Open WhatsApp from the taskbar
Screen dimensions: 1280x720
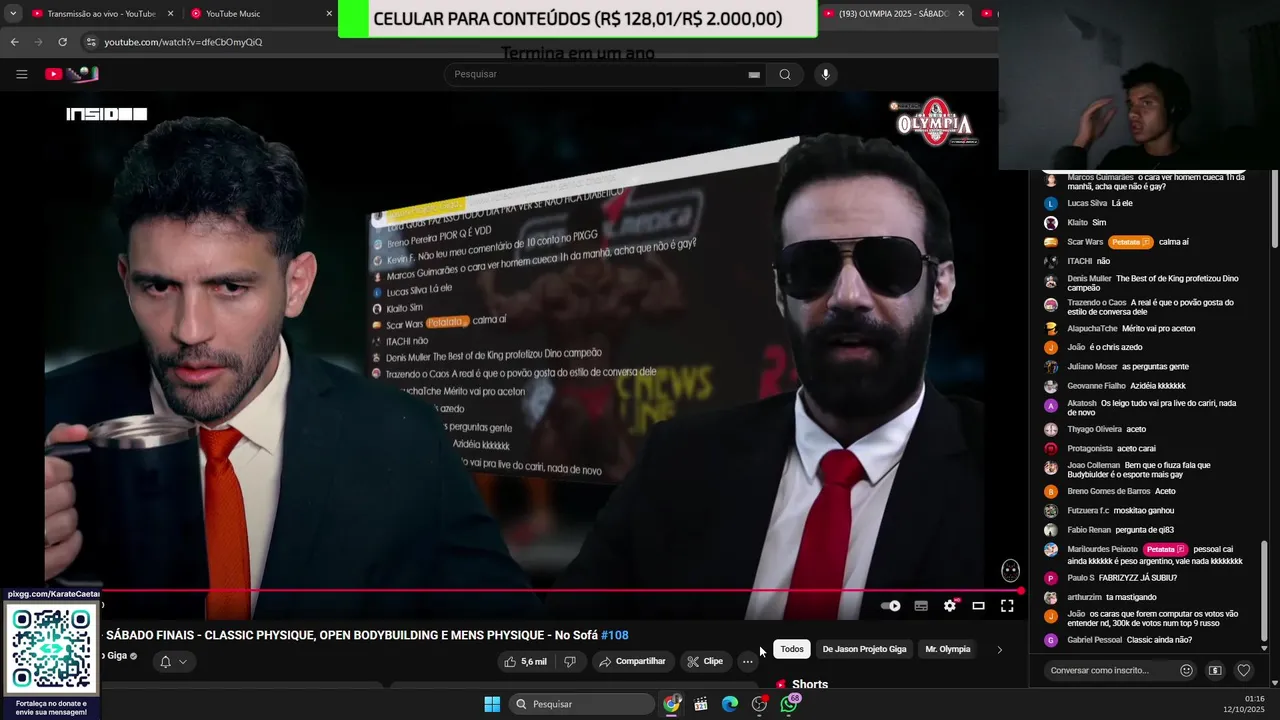pos(789,704)
